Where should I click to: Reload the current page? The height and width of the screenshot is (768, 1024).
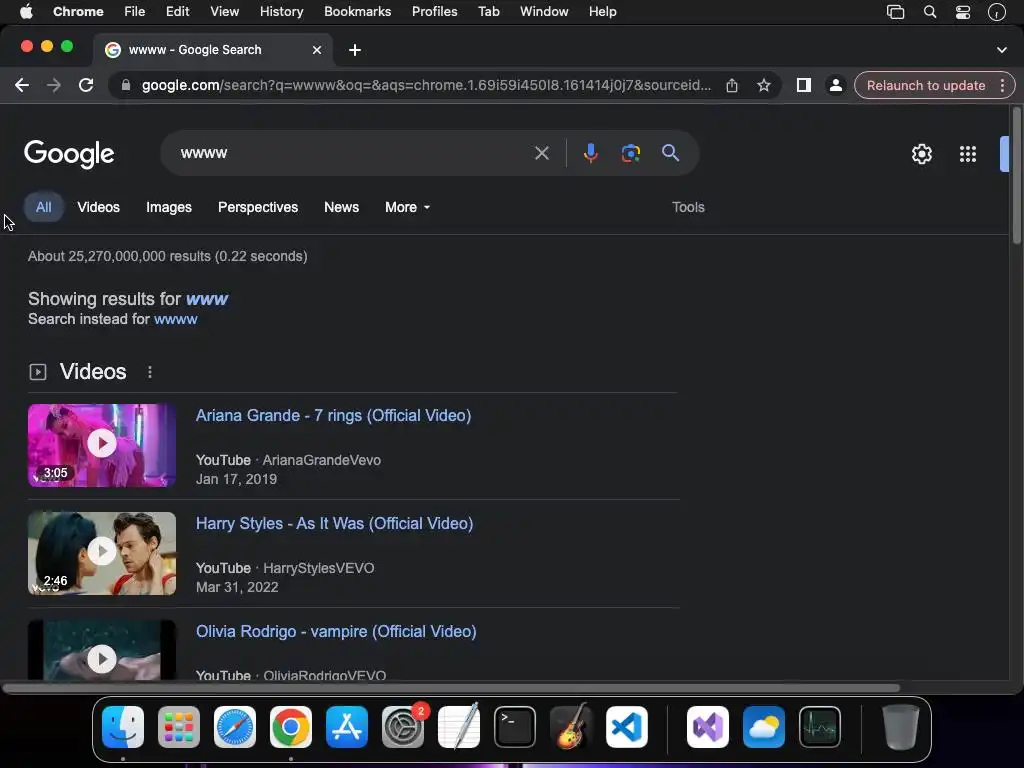pos(86,86)
